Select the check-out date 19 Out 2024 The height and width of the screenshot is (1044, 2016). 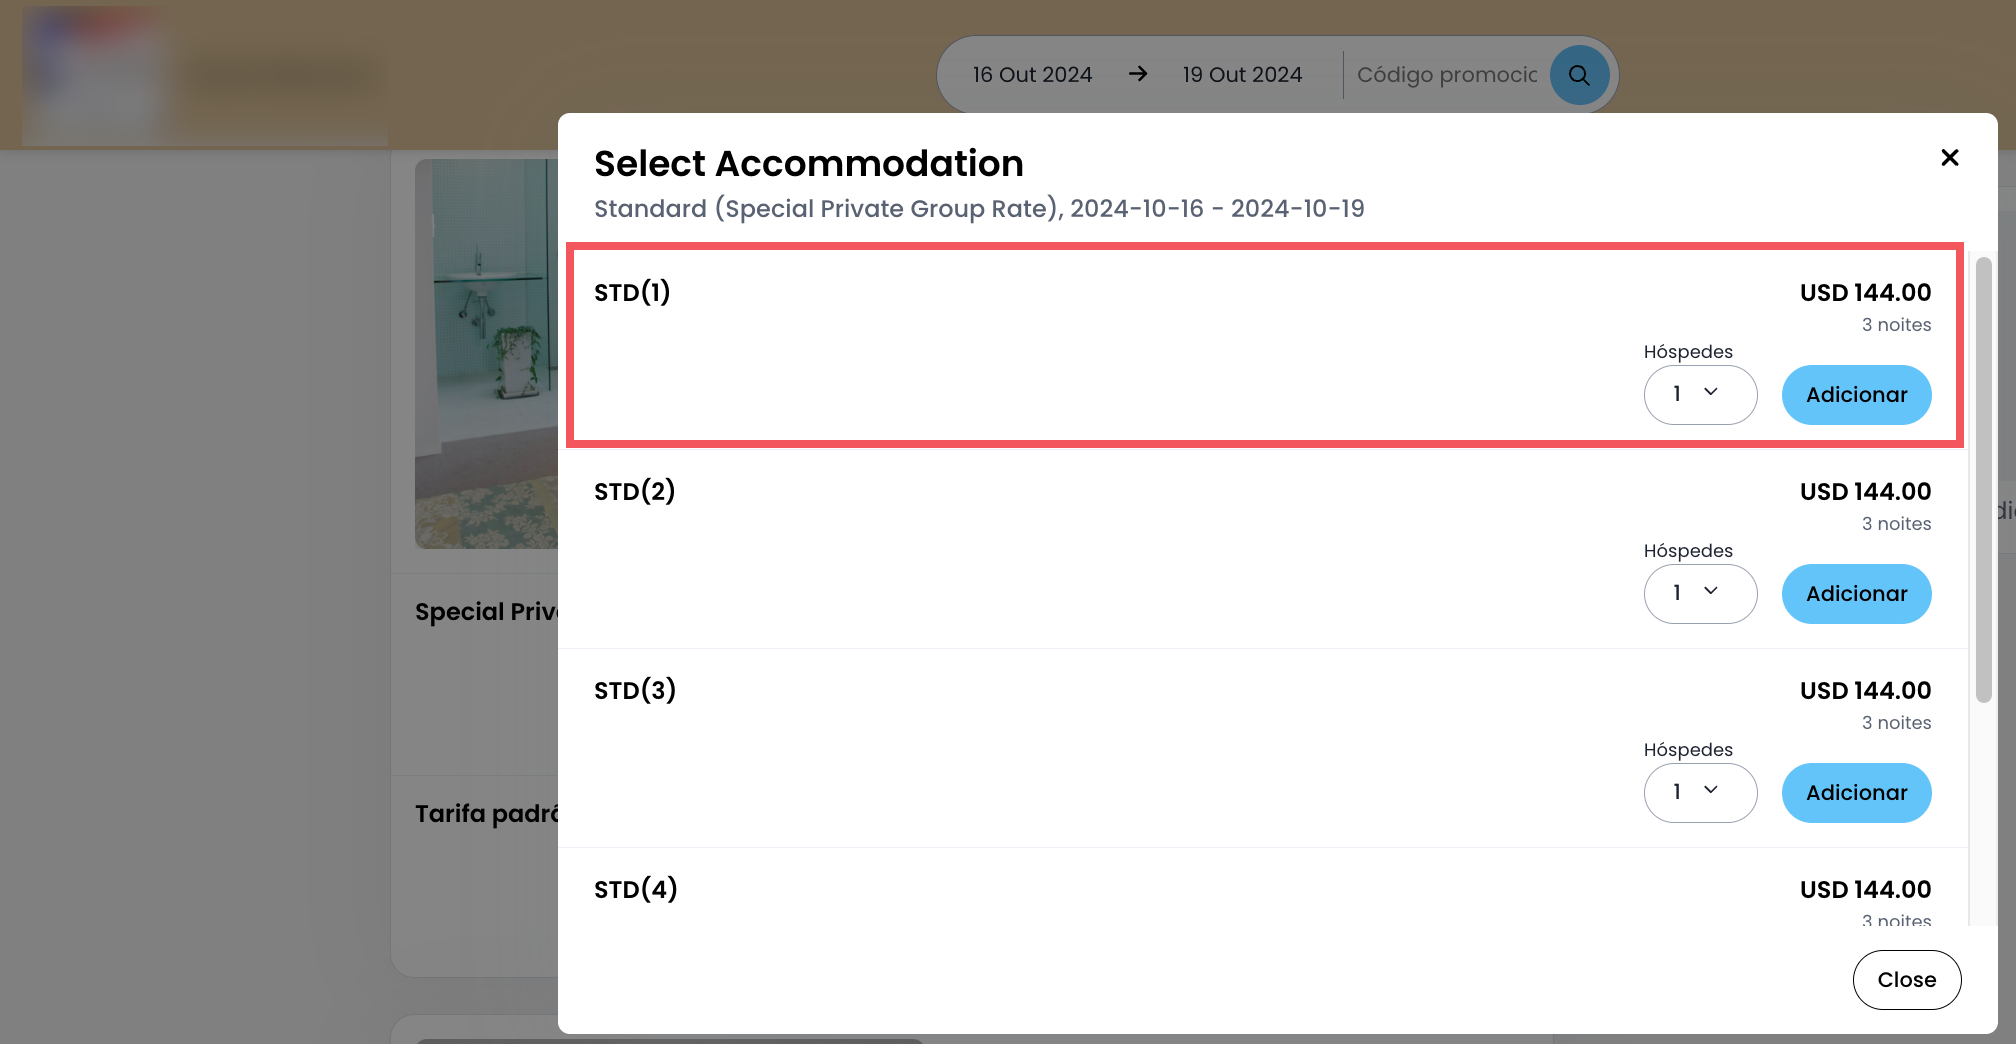1242,75
